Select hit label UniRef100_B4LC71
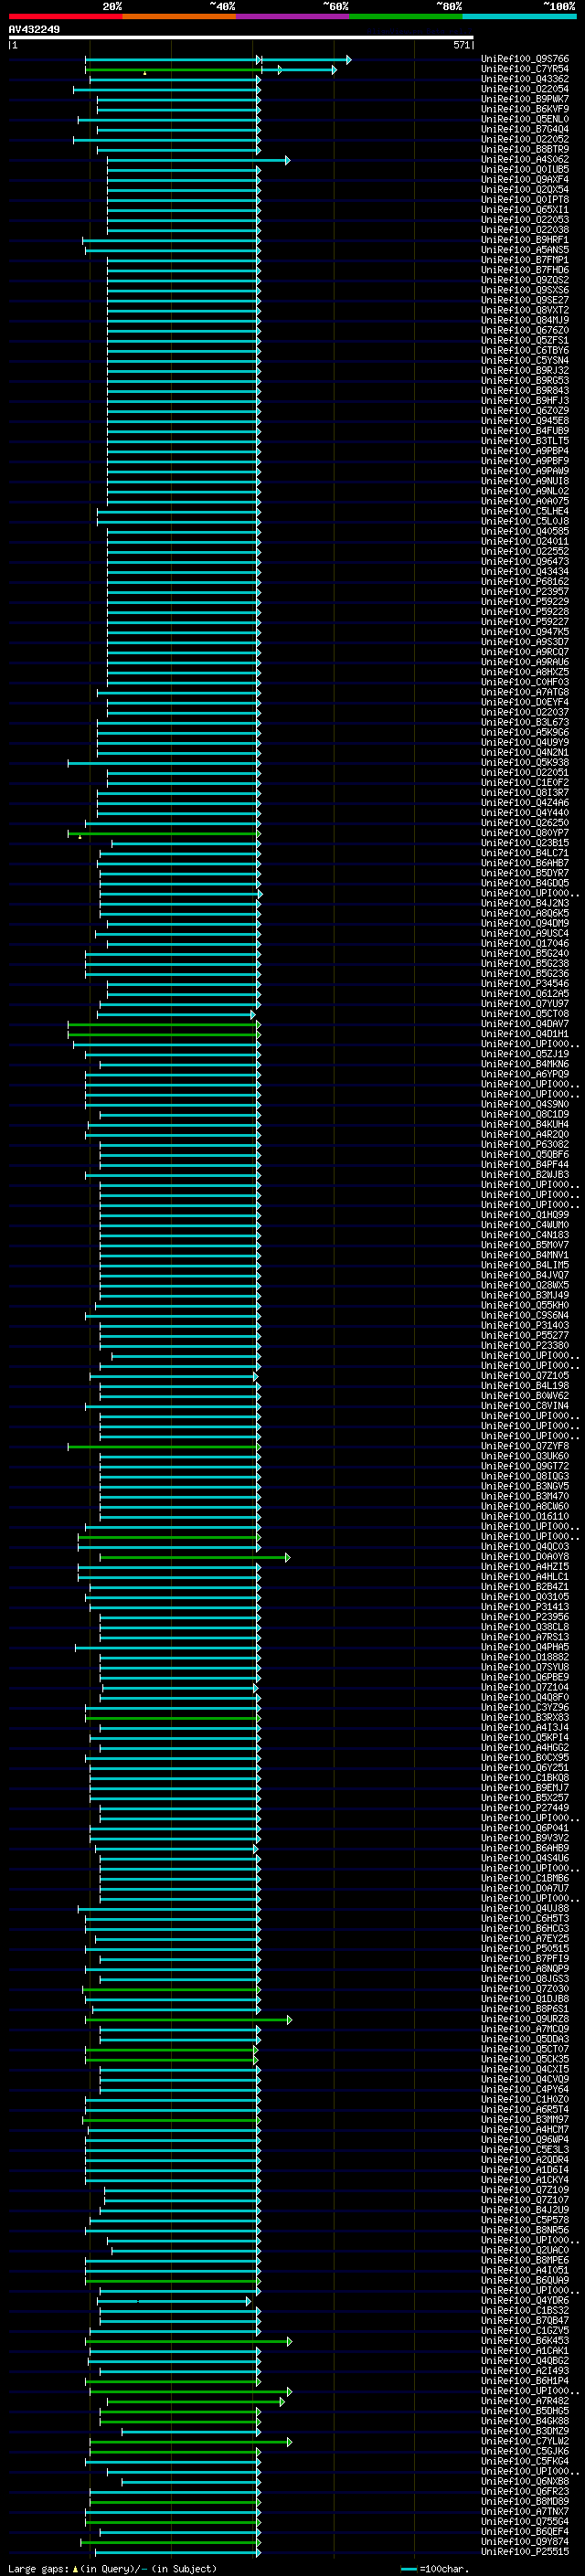This screenshot has width=585, height=2576. pos(525,853)
